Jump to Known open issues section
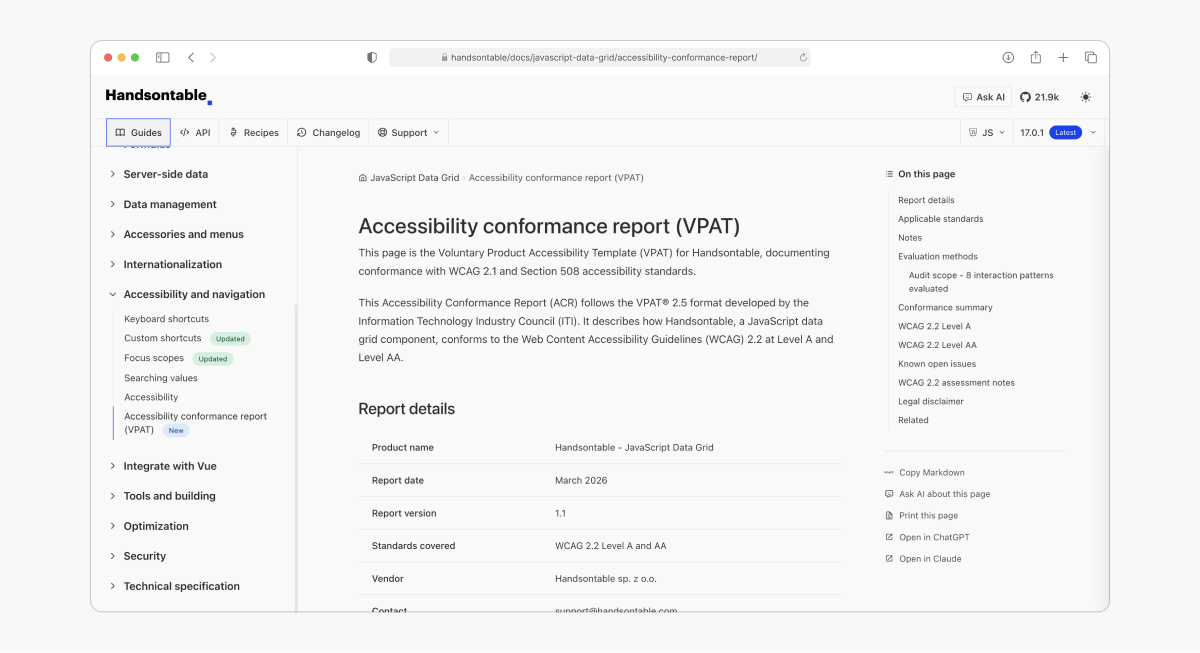 pos(937,364)
